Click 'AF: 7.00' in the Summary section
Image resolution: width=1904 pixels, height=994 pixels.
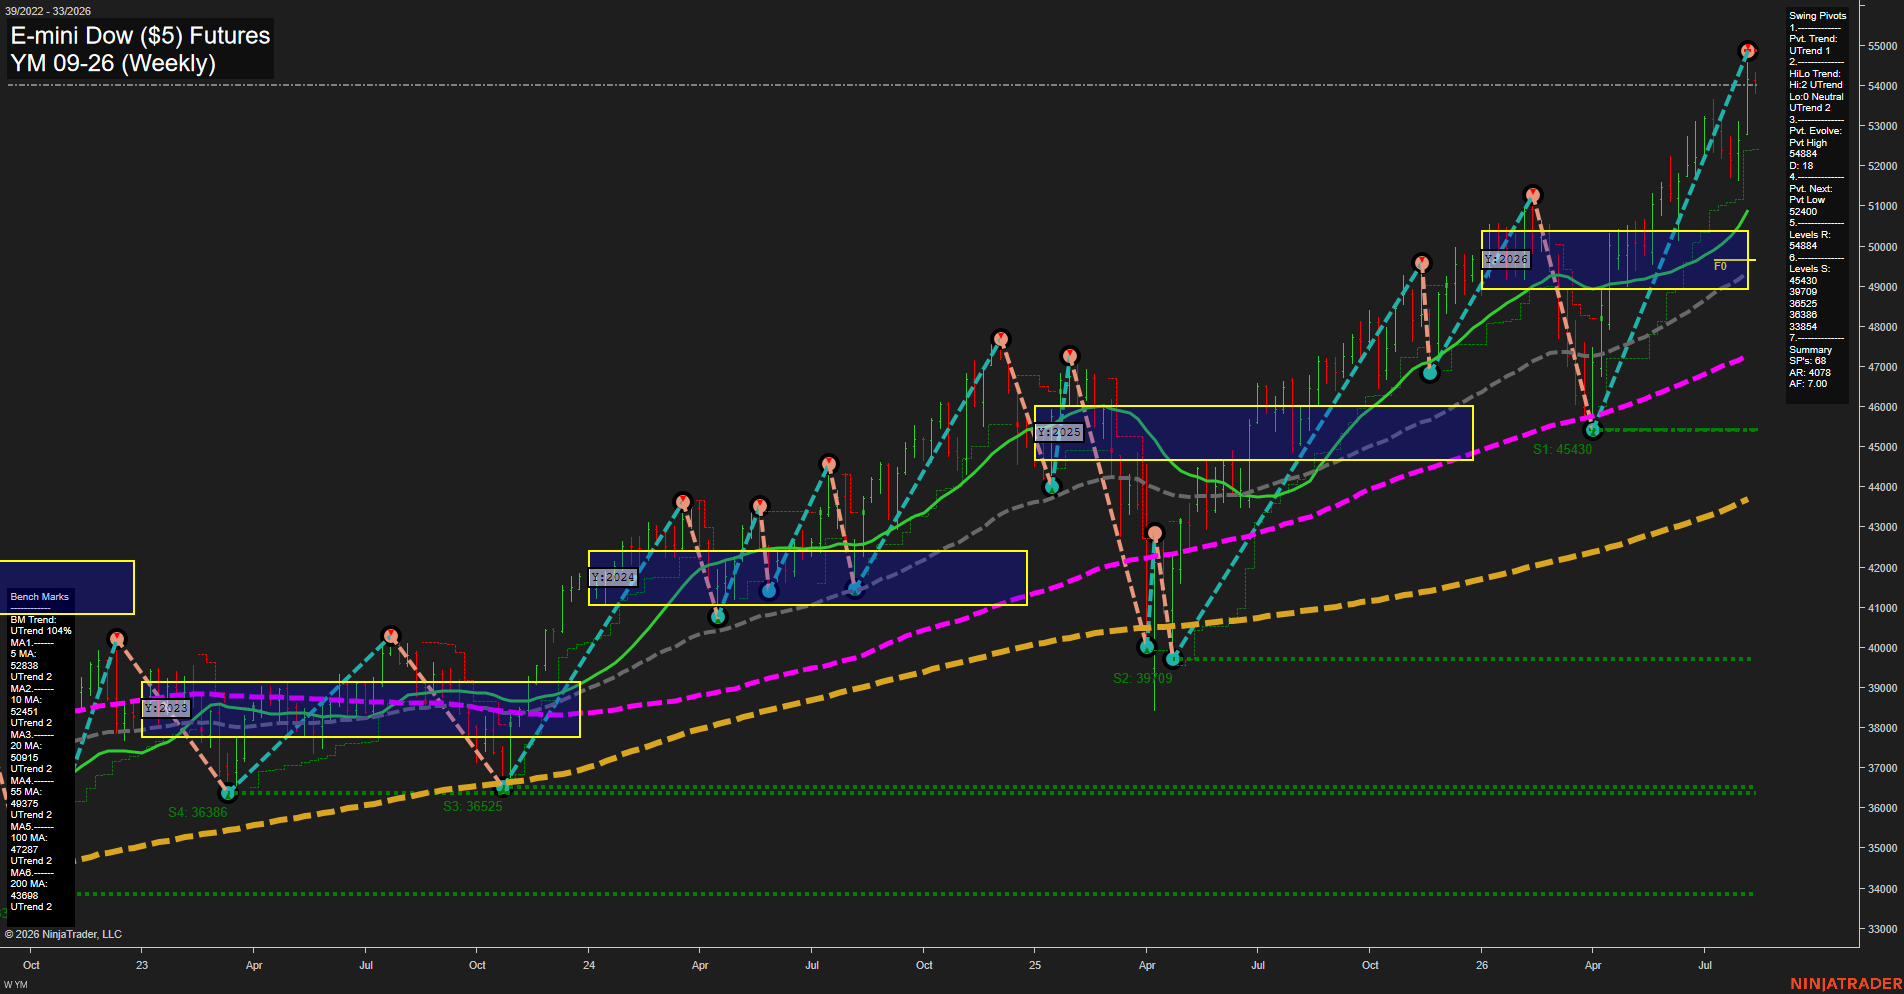point(1808,384)
